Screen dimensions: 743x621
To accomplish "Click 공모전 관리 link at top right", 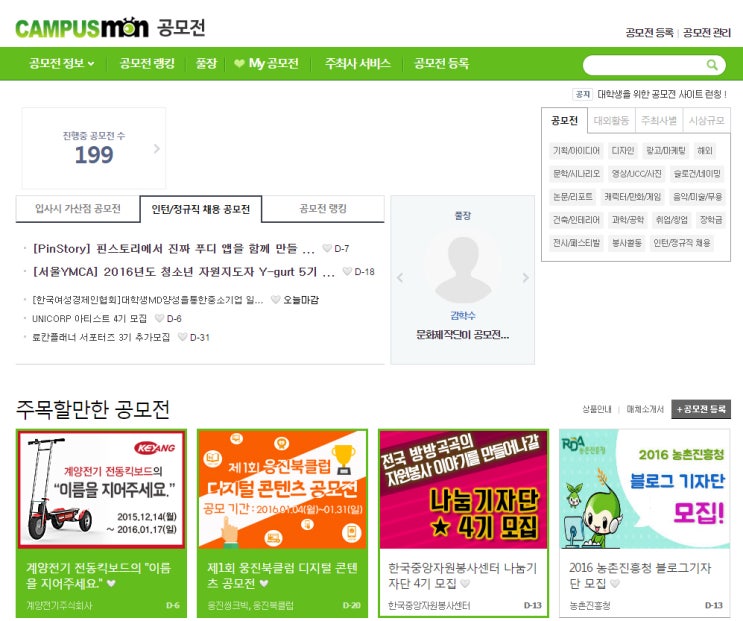I will (x=707, y=33).
